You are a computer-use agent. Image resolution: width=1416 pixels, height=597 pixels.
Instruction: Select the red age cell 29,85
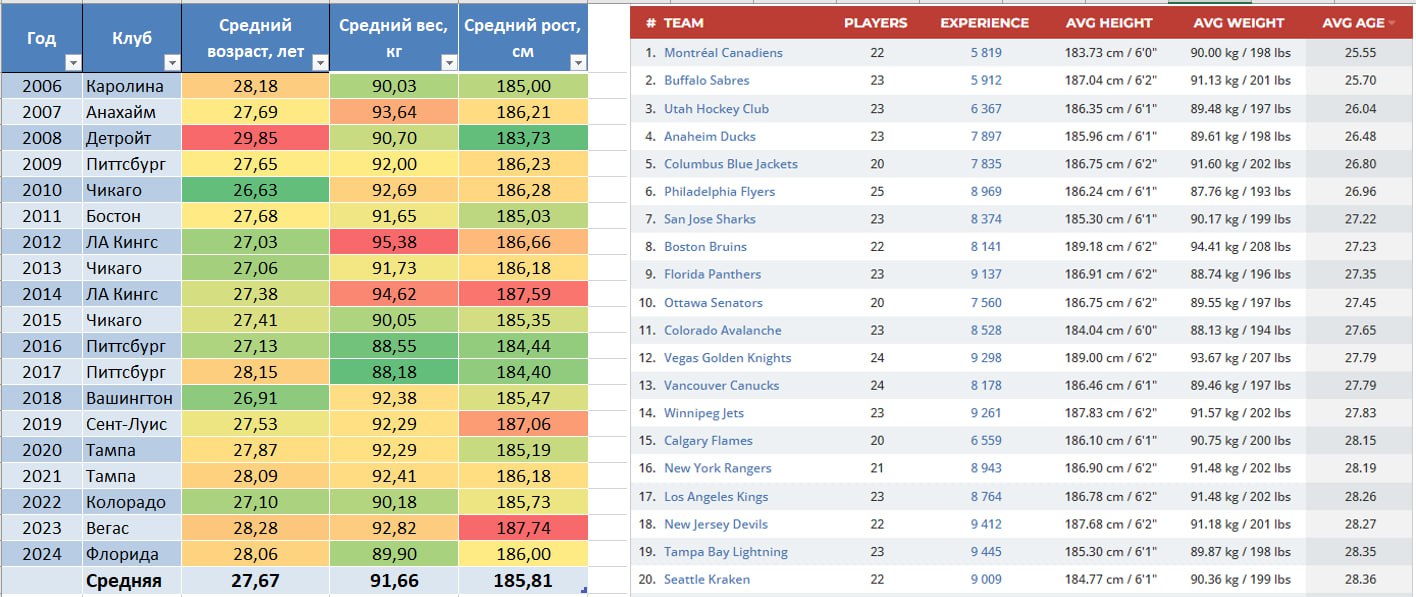click(255, 139)
